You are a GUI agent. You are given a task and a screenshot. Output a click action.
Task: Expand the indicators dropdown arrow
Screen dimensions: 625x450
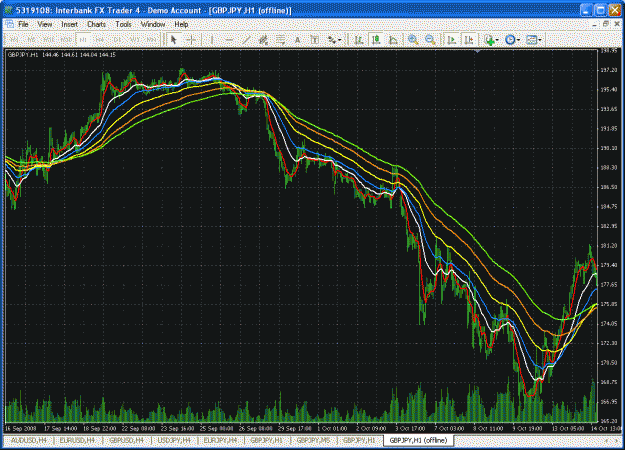(497, 40)
